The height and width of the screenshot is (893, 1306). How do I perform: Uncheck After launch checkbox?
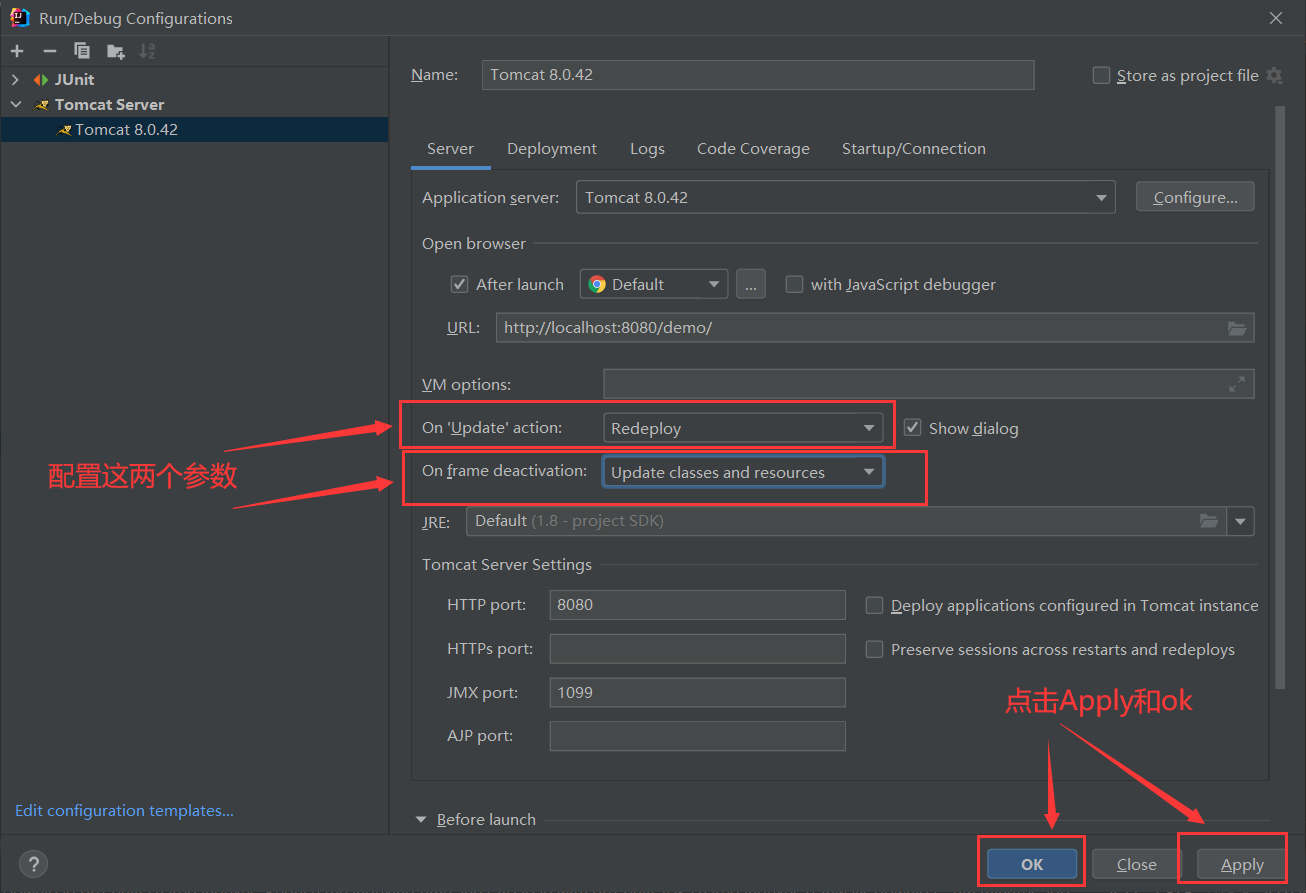[459, 284]
